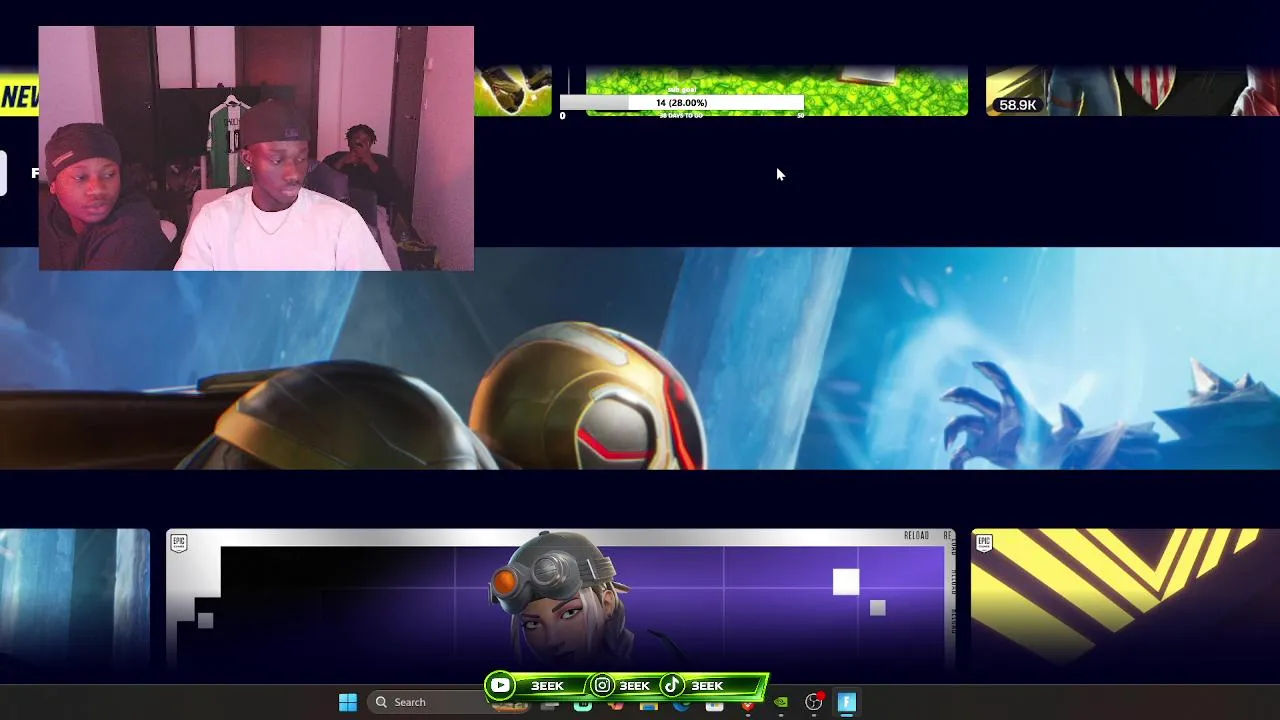Image resolution: width=1280 pixels, height=720 pixels.
Task: Click the 58.9K player count badge
Action: pos(1017,105)
